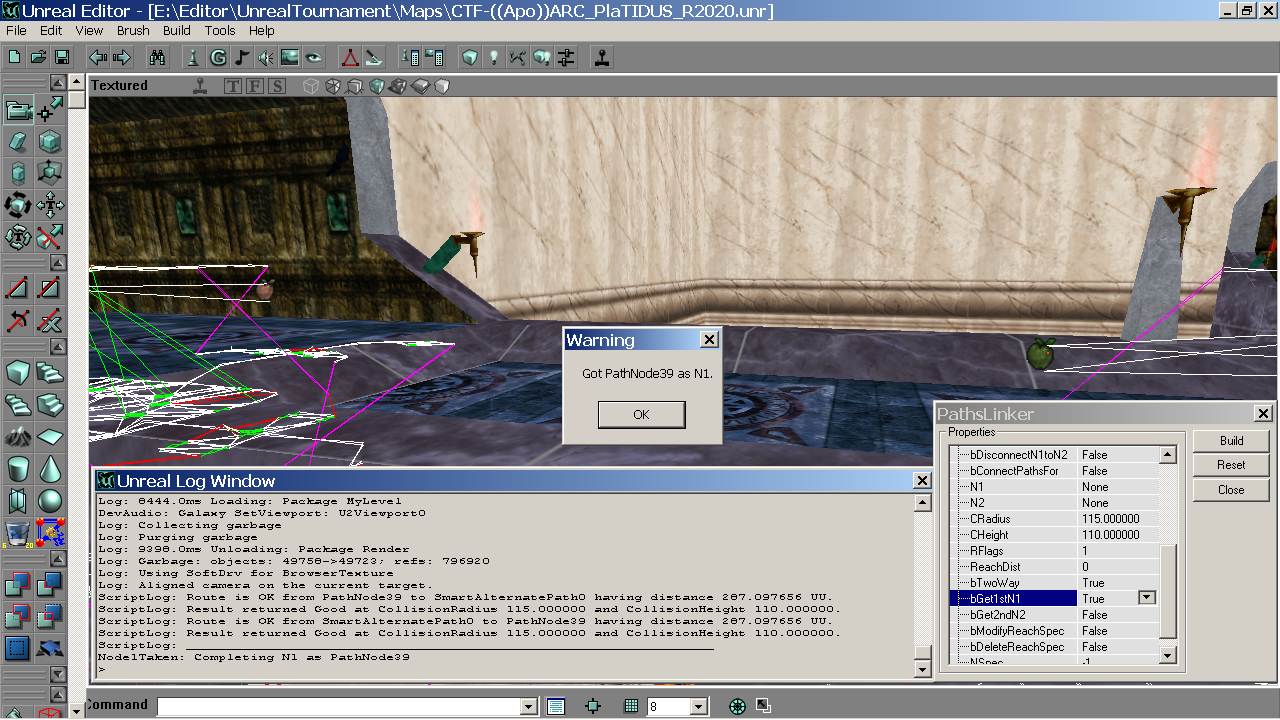1280x720 pixels.
Task: Open Search for Actors binoculars icon
Action: click(157, 57)
